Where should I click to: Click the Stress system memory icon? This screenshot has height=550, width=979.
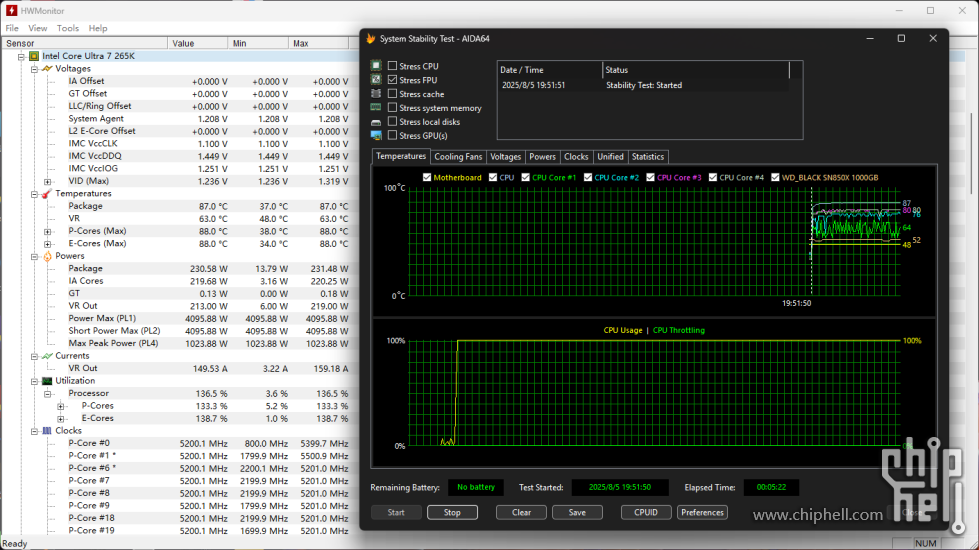point(376,107)
